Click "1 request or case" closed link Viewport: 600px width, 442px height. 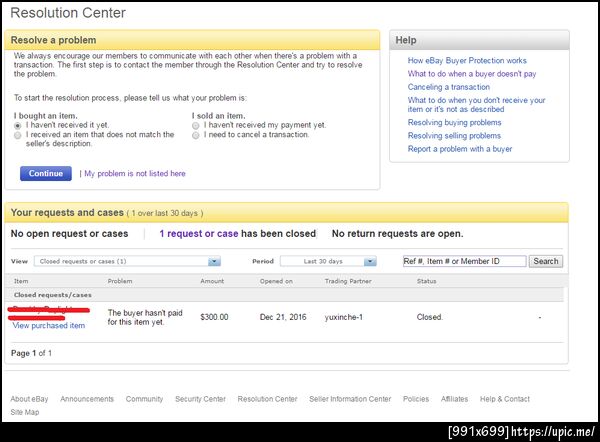(199, 234)
